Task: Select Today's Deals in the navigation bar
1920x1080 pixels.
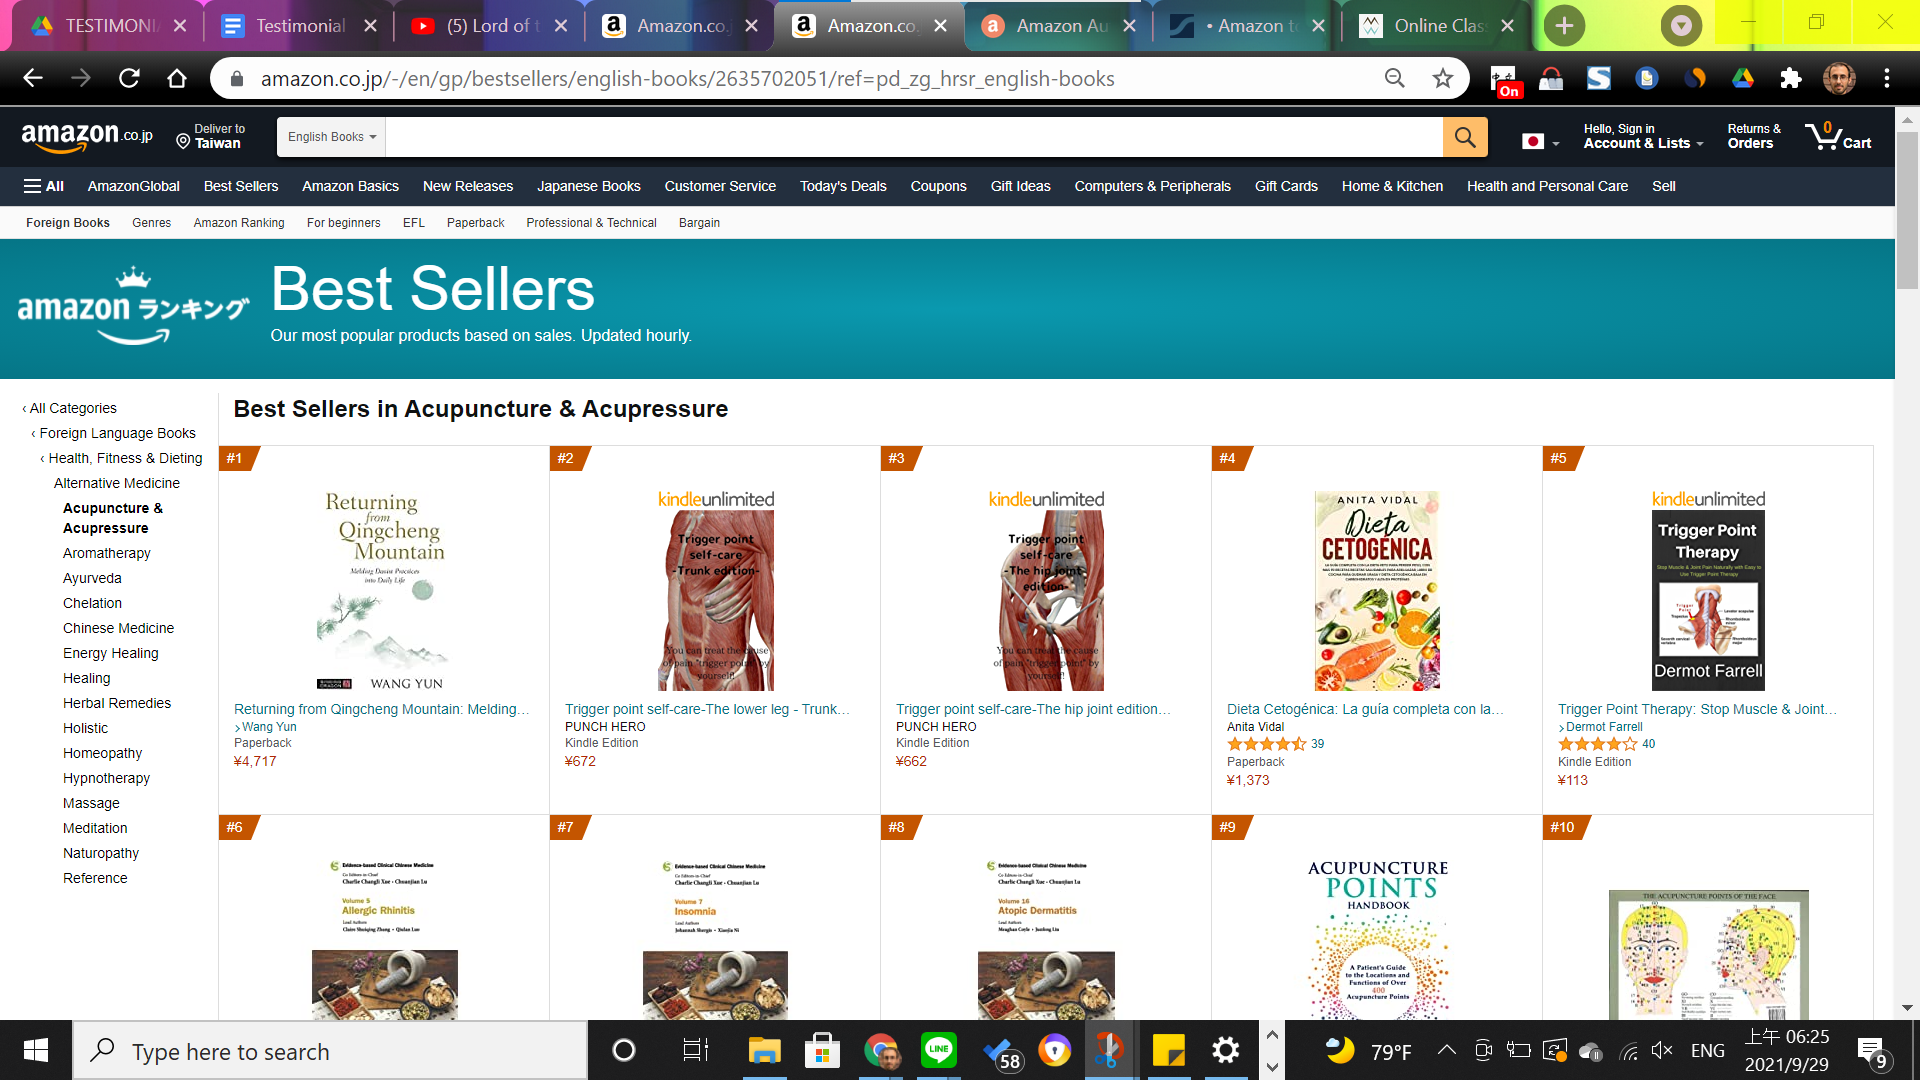Action: coord(843,186)
